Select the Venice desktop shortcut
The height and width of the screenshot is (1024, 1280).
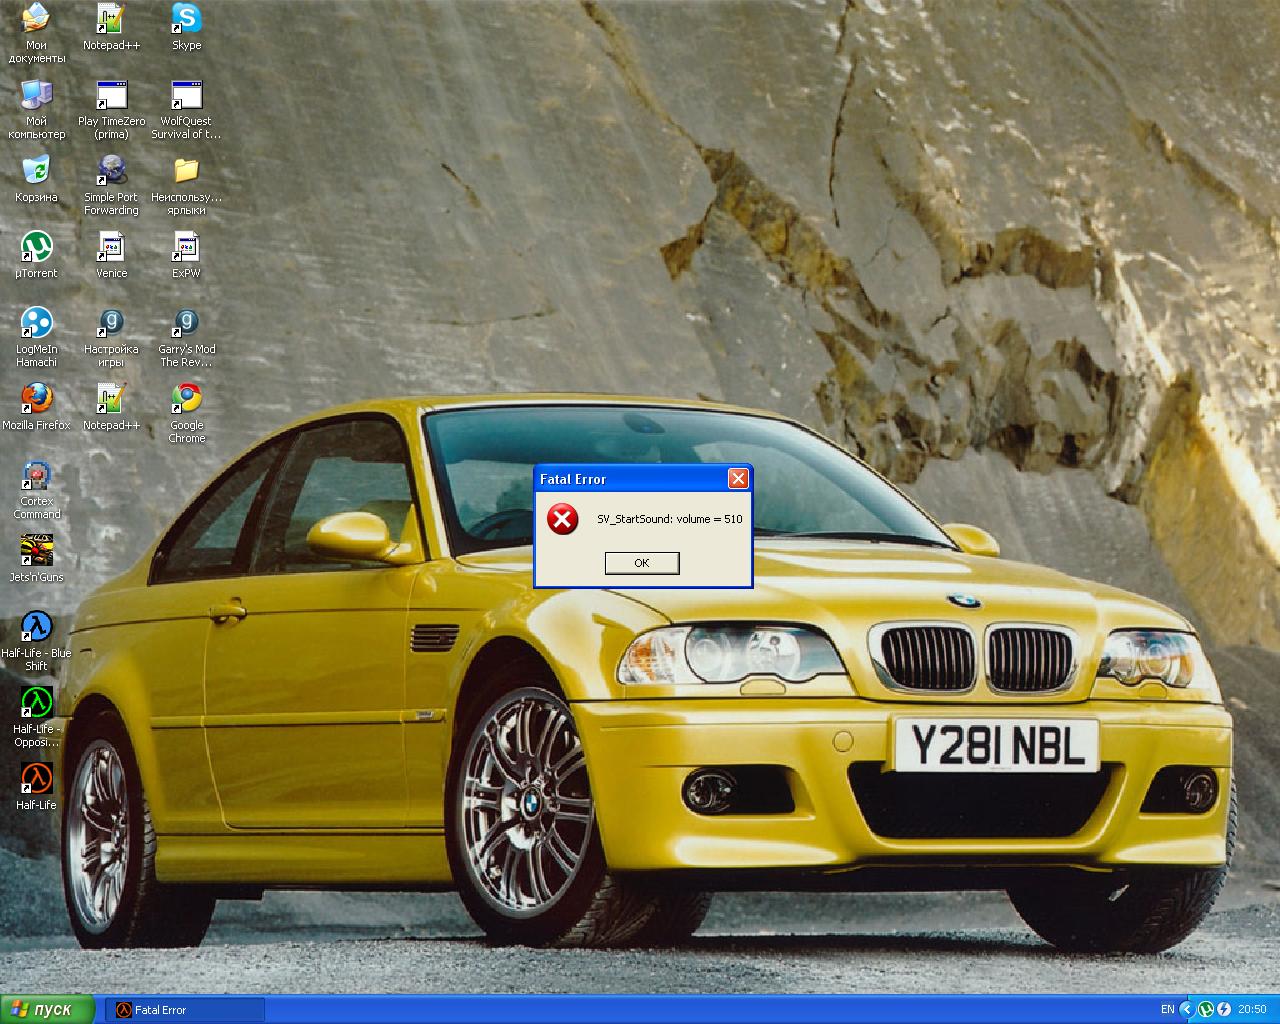[111, 255]
